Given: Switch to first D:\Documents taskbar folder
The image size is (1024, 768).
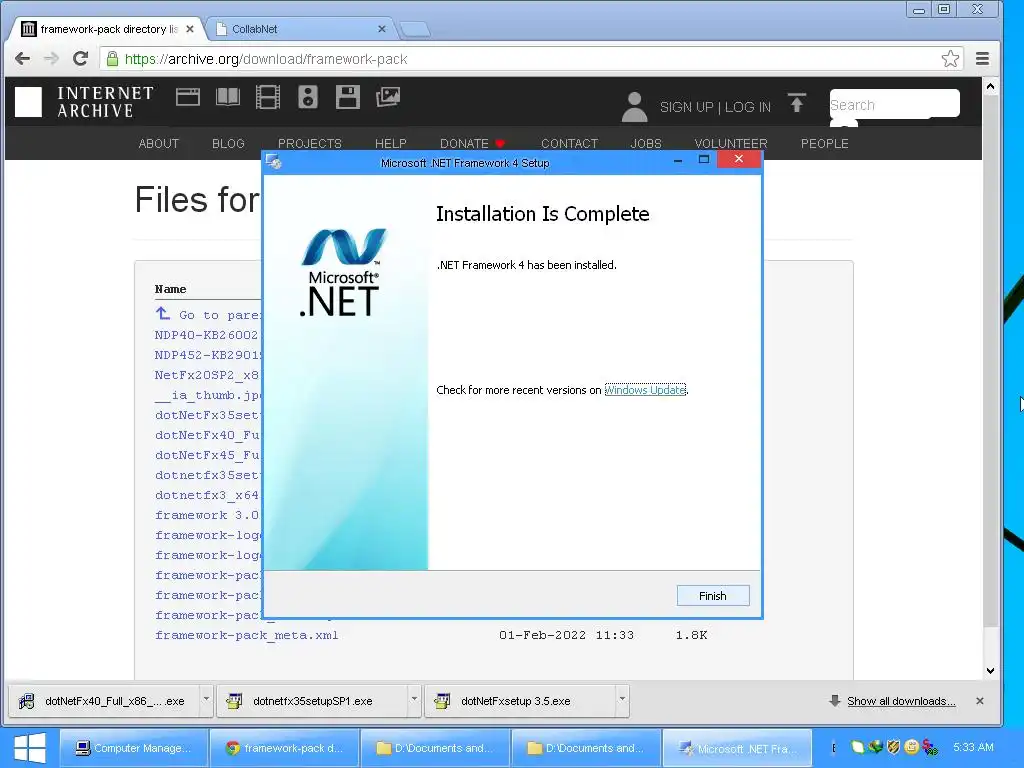Looking at the screenshot, I should coord(436,748).
